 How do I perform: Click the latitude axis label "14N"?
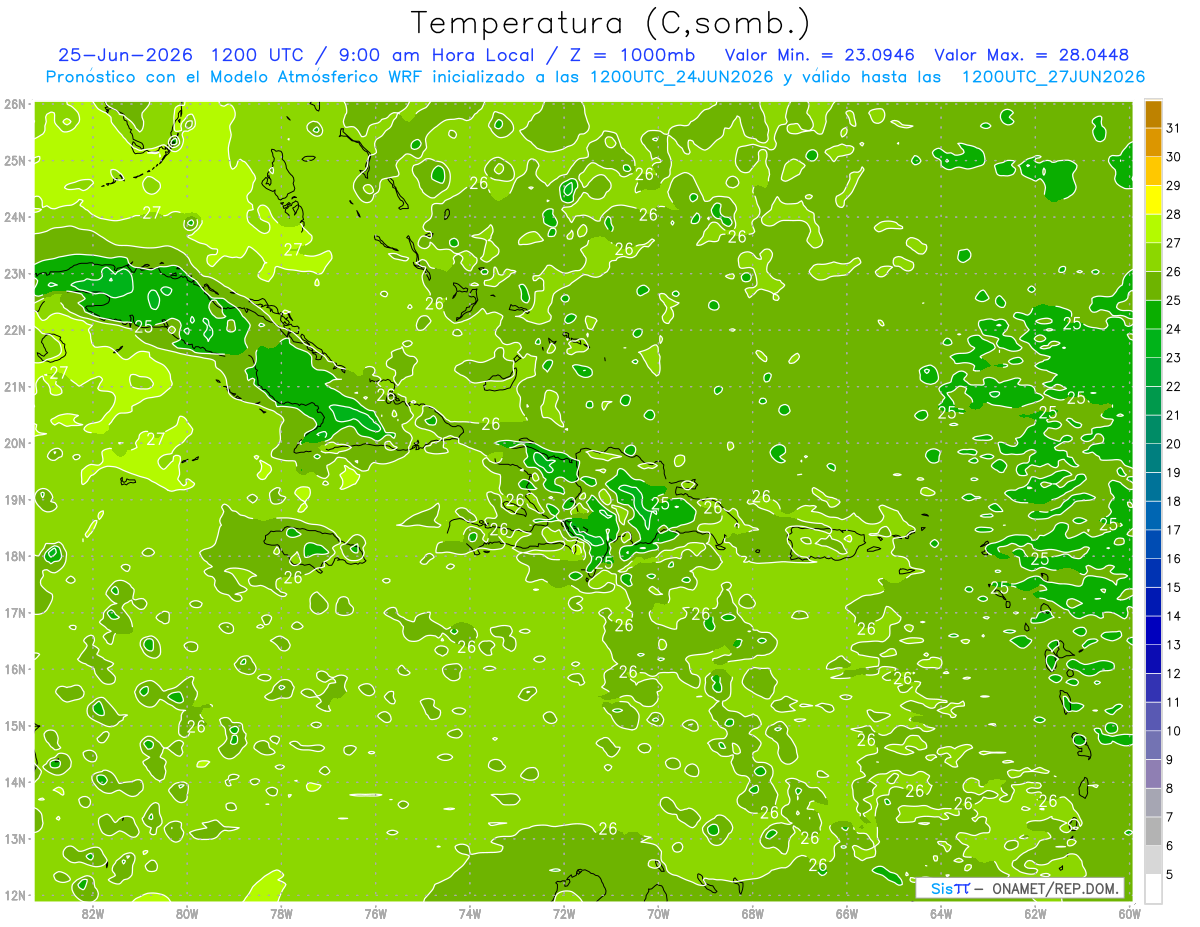click(x=14, y=782)
